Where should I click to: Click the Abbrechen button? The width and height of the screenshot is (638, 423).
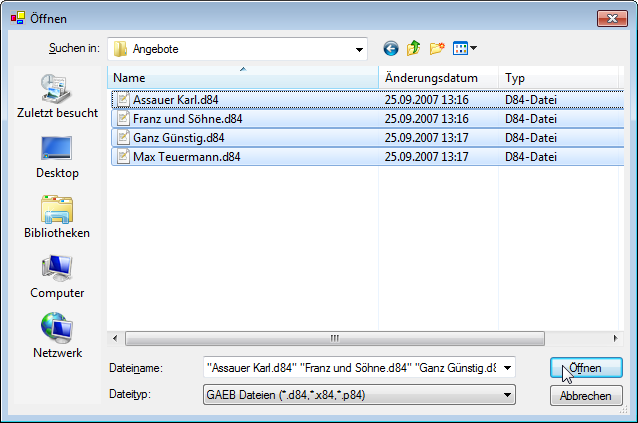(x=586, y=396)
